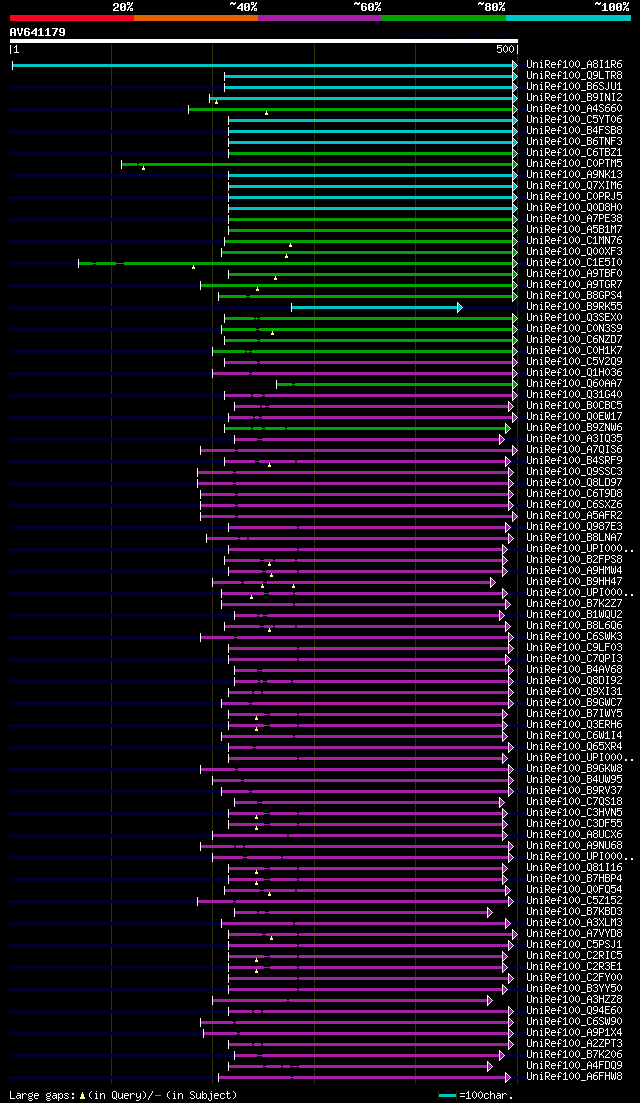
Task: Open entry UniRef100_A7VYD8
Action: (574, 933)
